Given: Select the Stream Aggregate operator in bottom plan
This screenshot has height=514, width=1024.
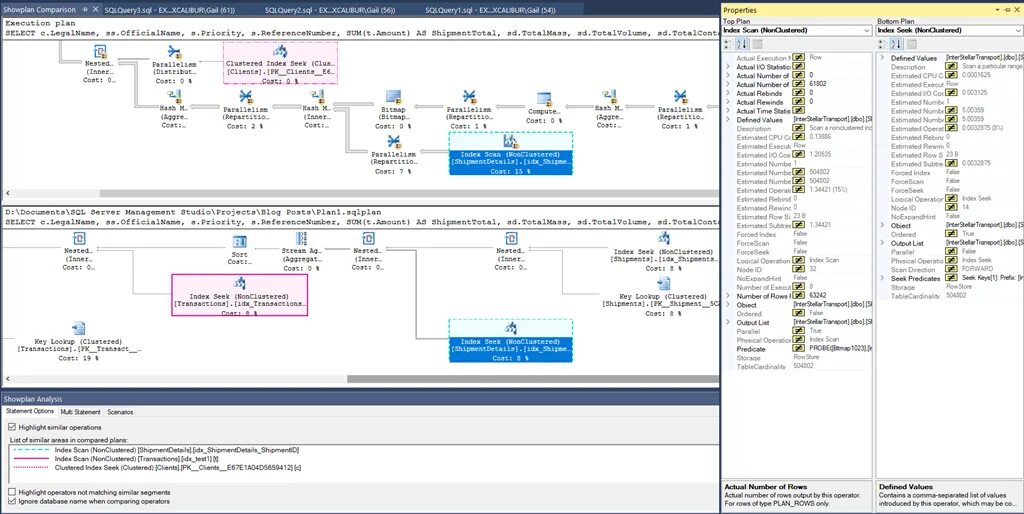Looking at the screenshot, I should pyautogui.click(x=301, y=251).
